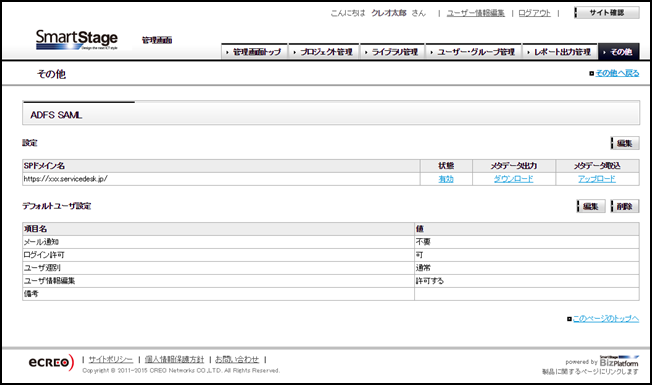Click the 不要 value cell
The height and width of the screenshot is (385, 652).
coord(526,242)
